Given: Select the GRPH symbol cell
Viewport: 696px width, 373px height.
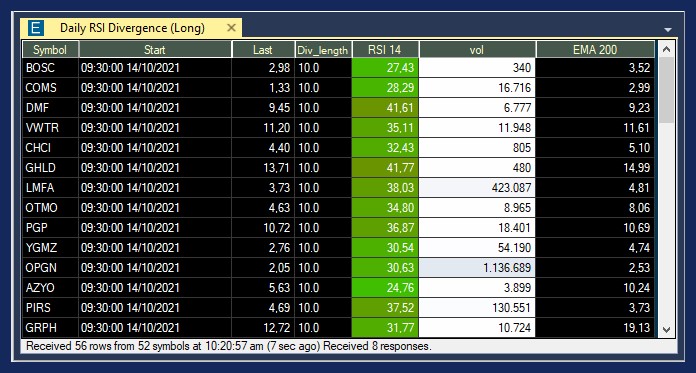Looking at the screenshot, I should coord(51,327).
